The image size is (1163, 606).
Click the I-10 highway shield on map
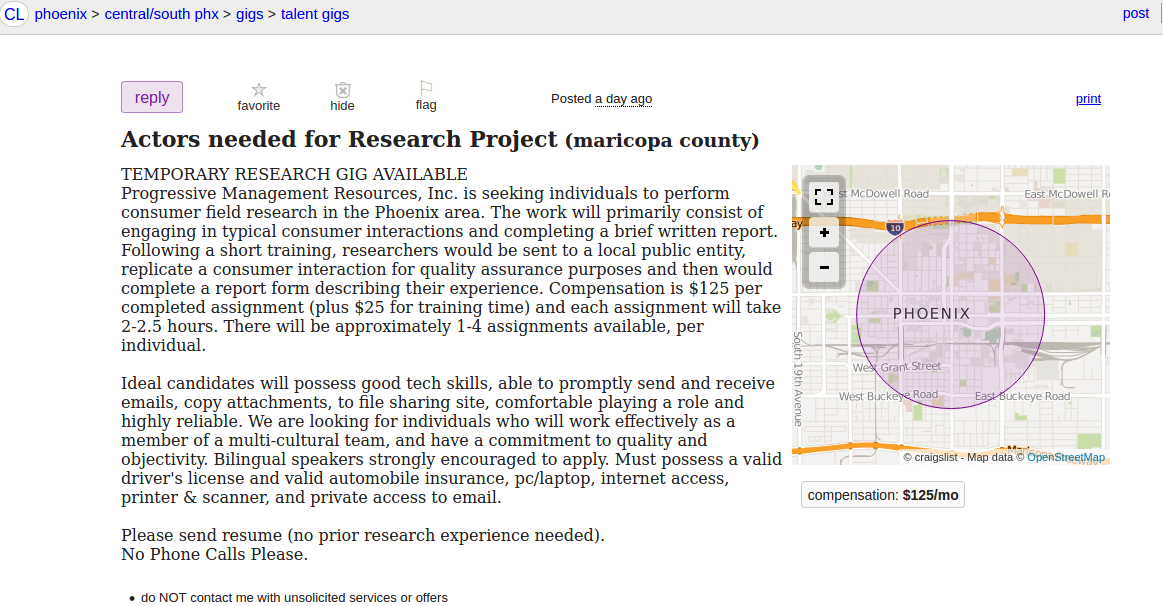coord(895,228)
